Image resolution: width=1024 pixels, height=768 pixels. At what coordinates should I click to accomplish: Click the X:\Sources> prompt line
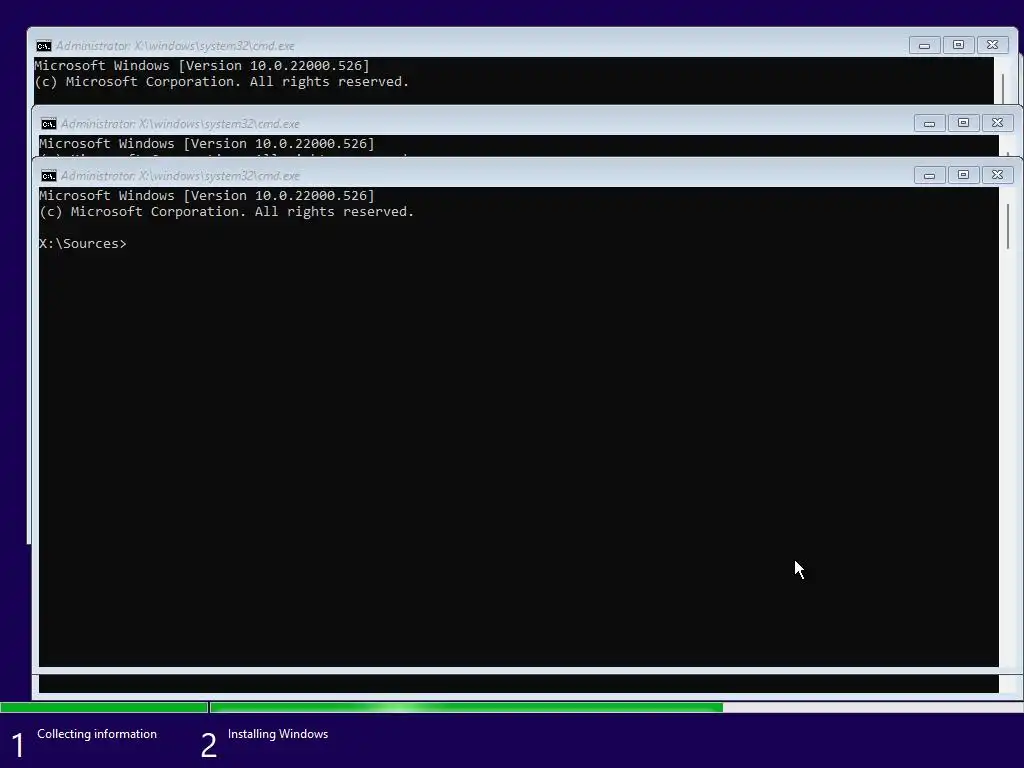83,244
